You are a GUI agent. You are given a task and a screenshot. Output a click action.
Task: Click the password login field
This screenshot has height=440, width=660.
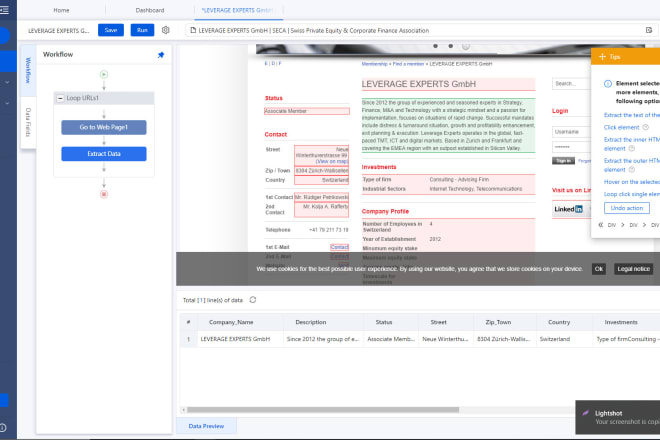571,147
